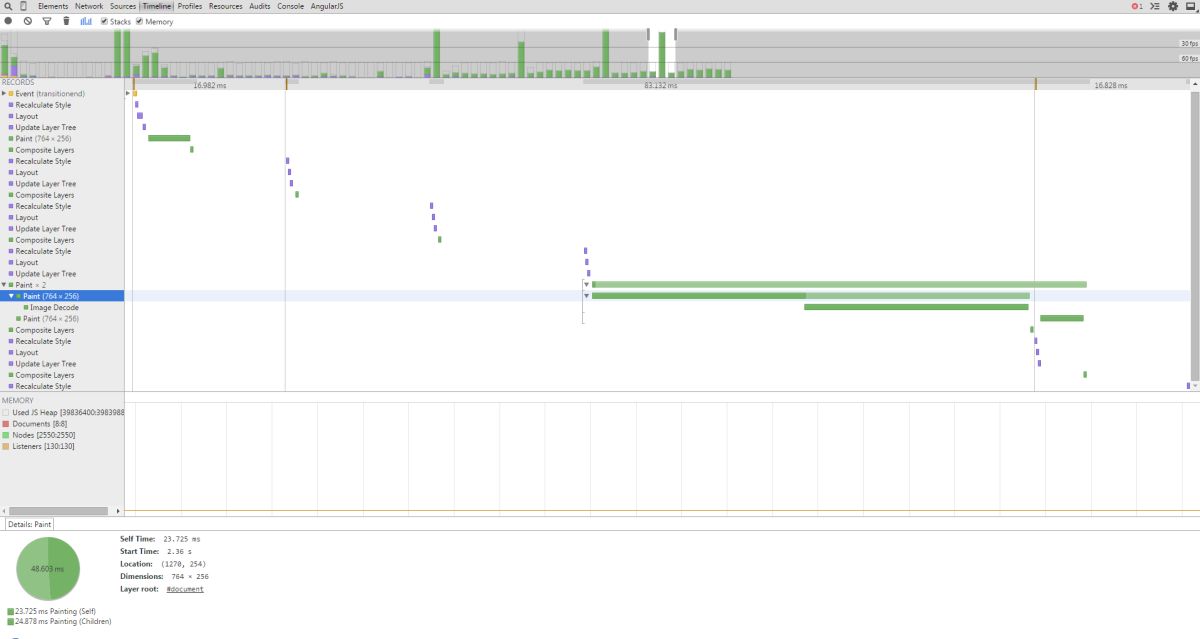This screenshot has height=639, width=1200.
Task: Click the left overview window handle
Action: tap(648, 34)
